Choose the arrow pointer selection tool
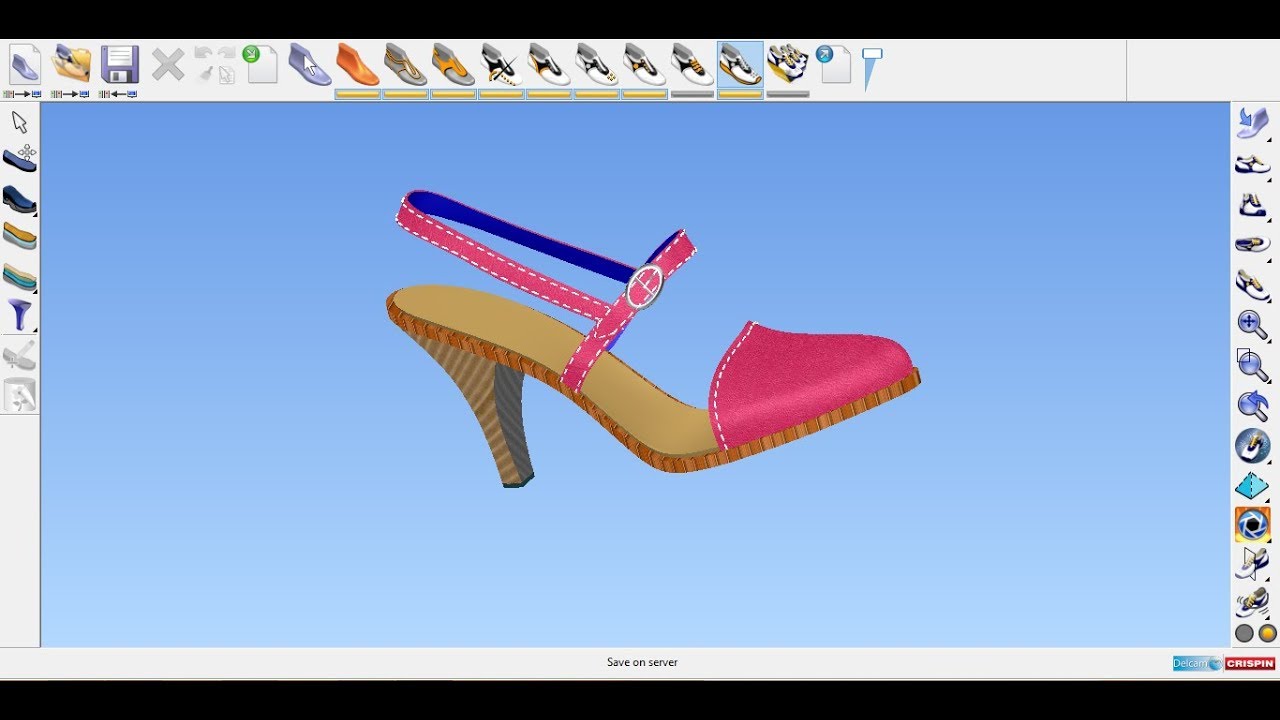1280x720 pixels. pyautogui.click(x=19, y=123)
